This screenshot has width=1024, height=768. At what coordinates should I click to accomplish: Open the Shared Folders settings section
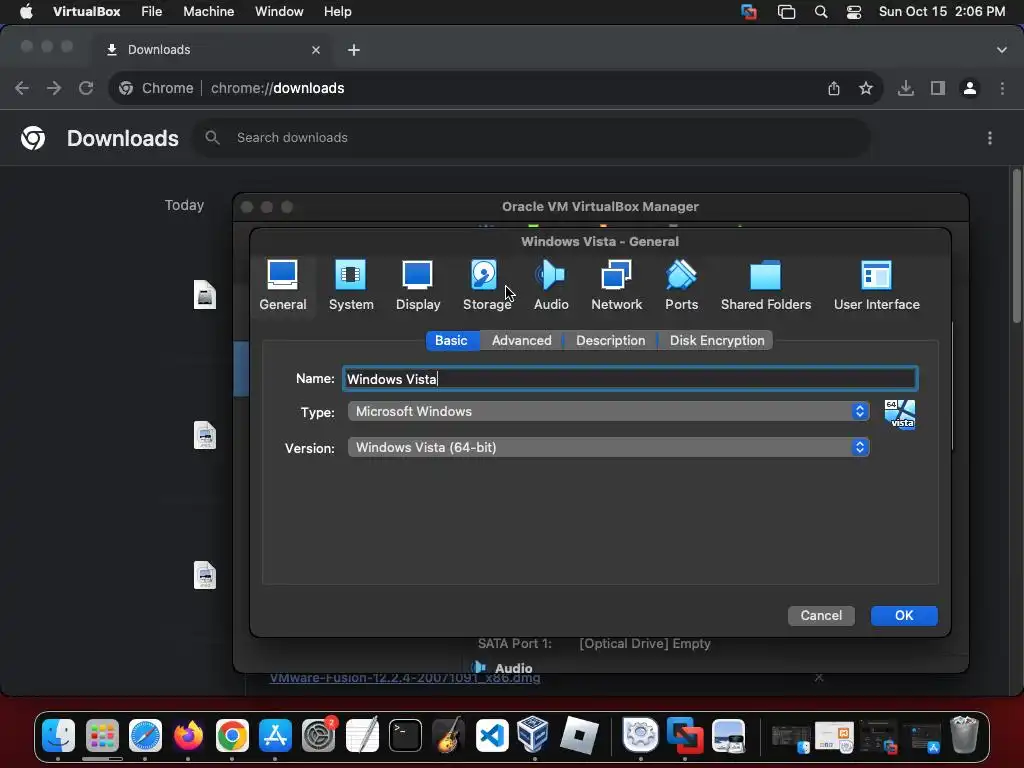click(x=765, y=285)
